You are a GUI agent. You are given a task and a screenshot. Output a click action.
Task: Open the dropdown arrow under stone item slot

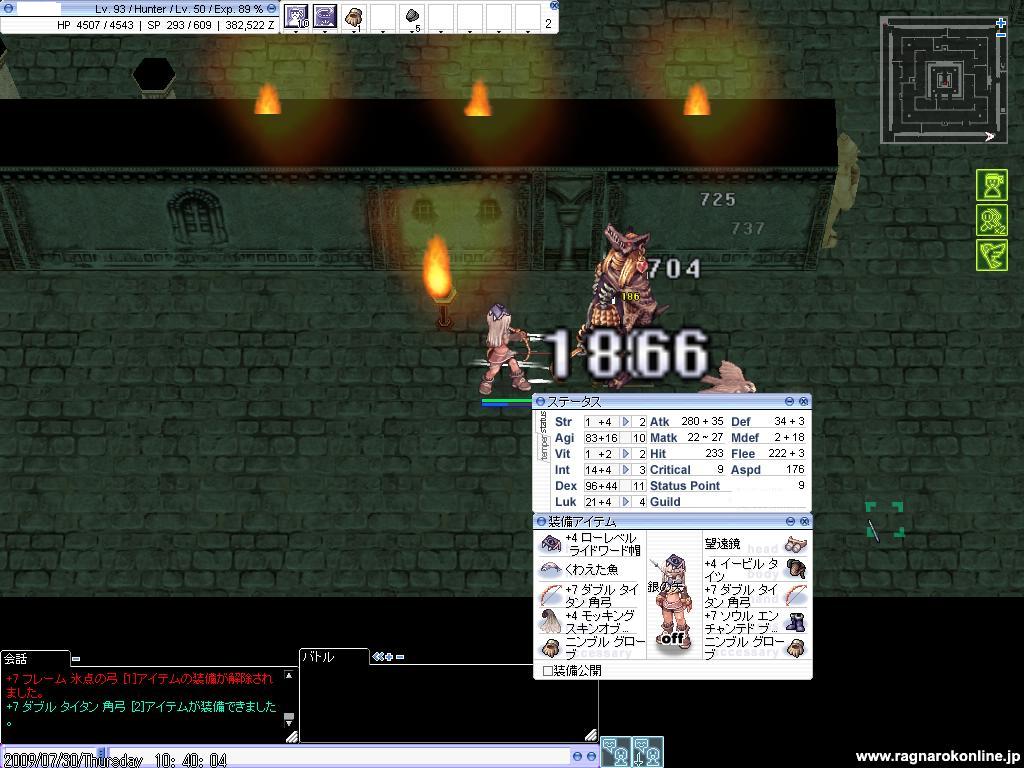click(411, 31)
